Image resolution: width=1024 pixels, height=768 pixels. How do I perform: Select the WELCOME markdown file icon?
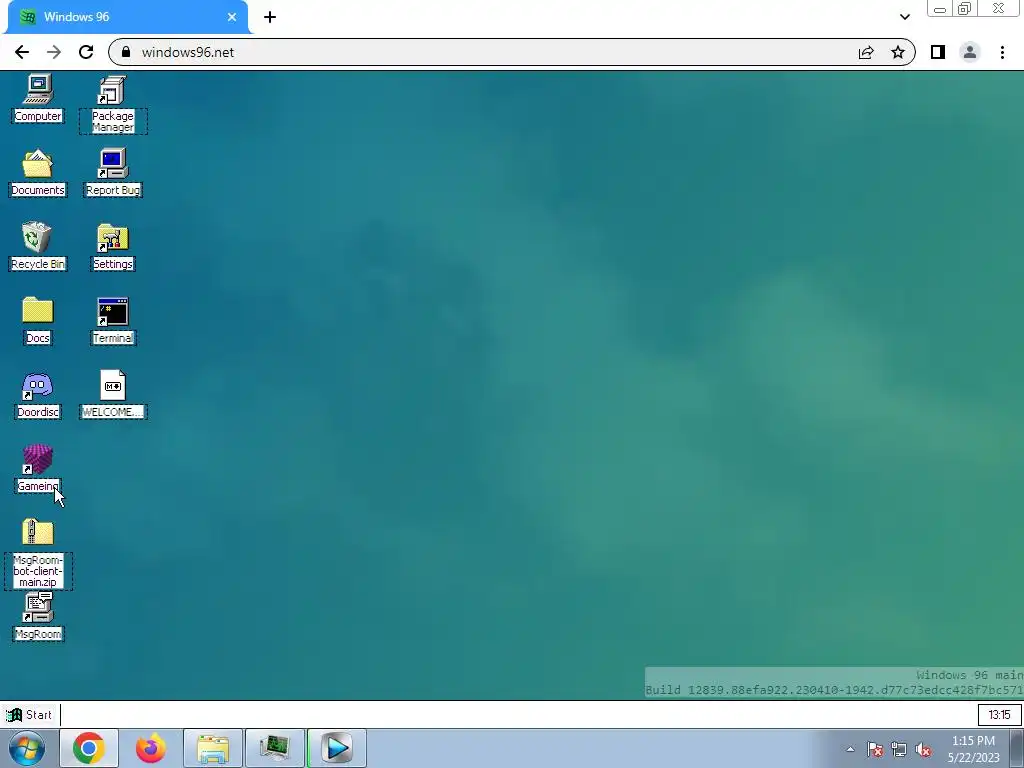[x=113, y=394]
